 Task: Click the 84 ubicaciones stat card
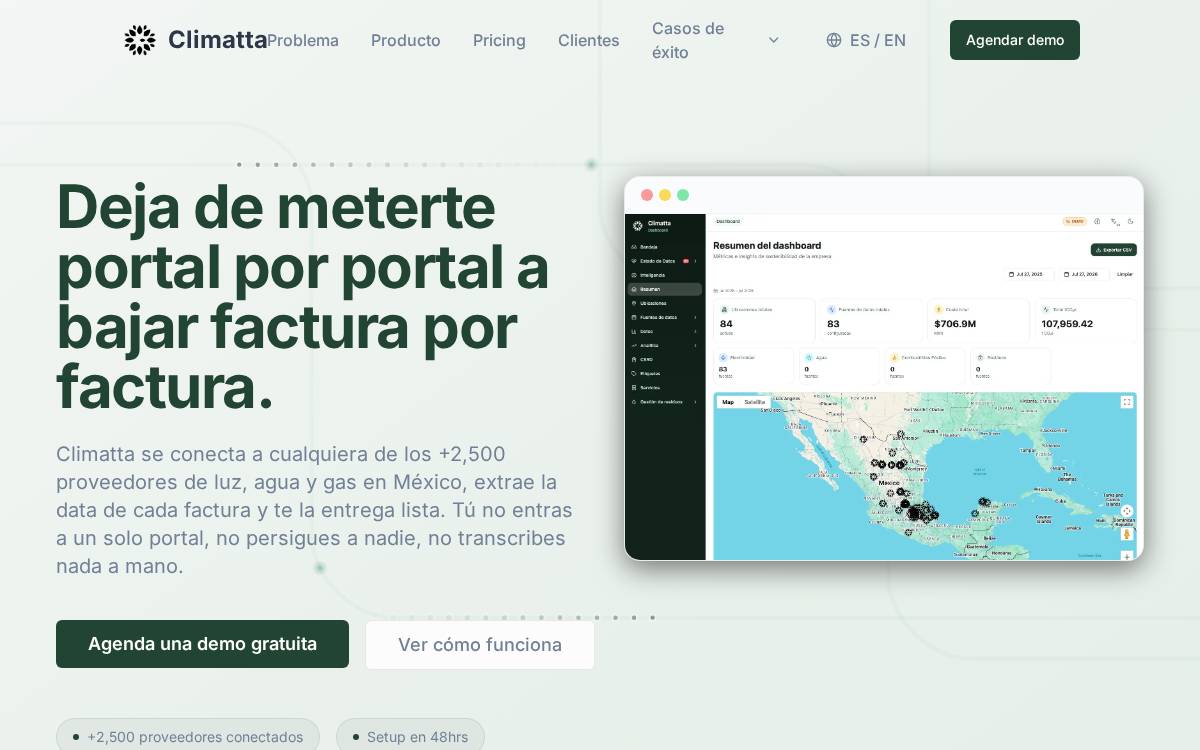[x=765, y=321]
